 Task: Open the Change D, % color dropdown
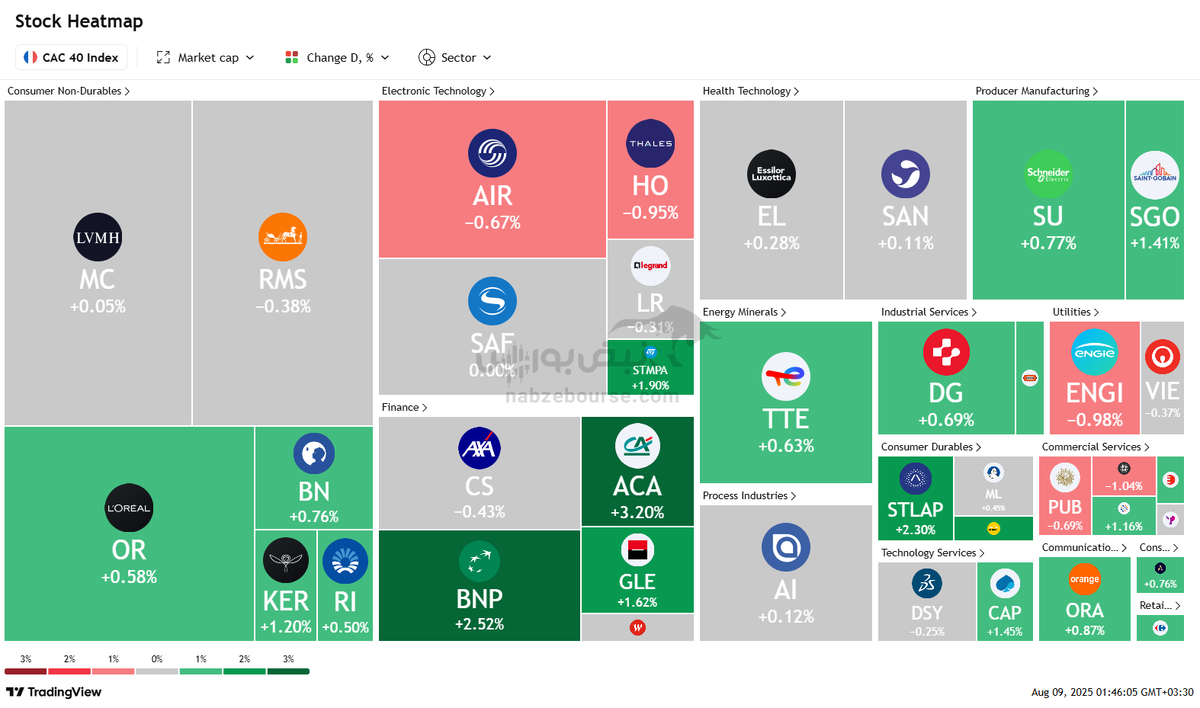coord(337,57)
